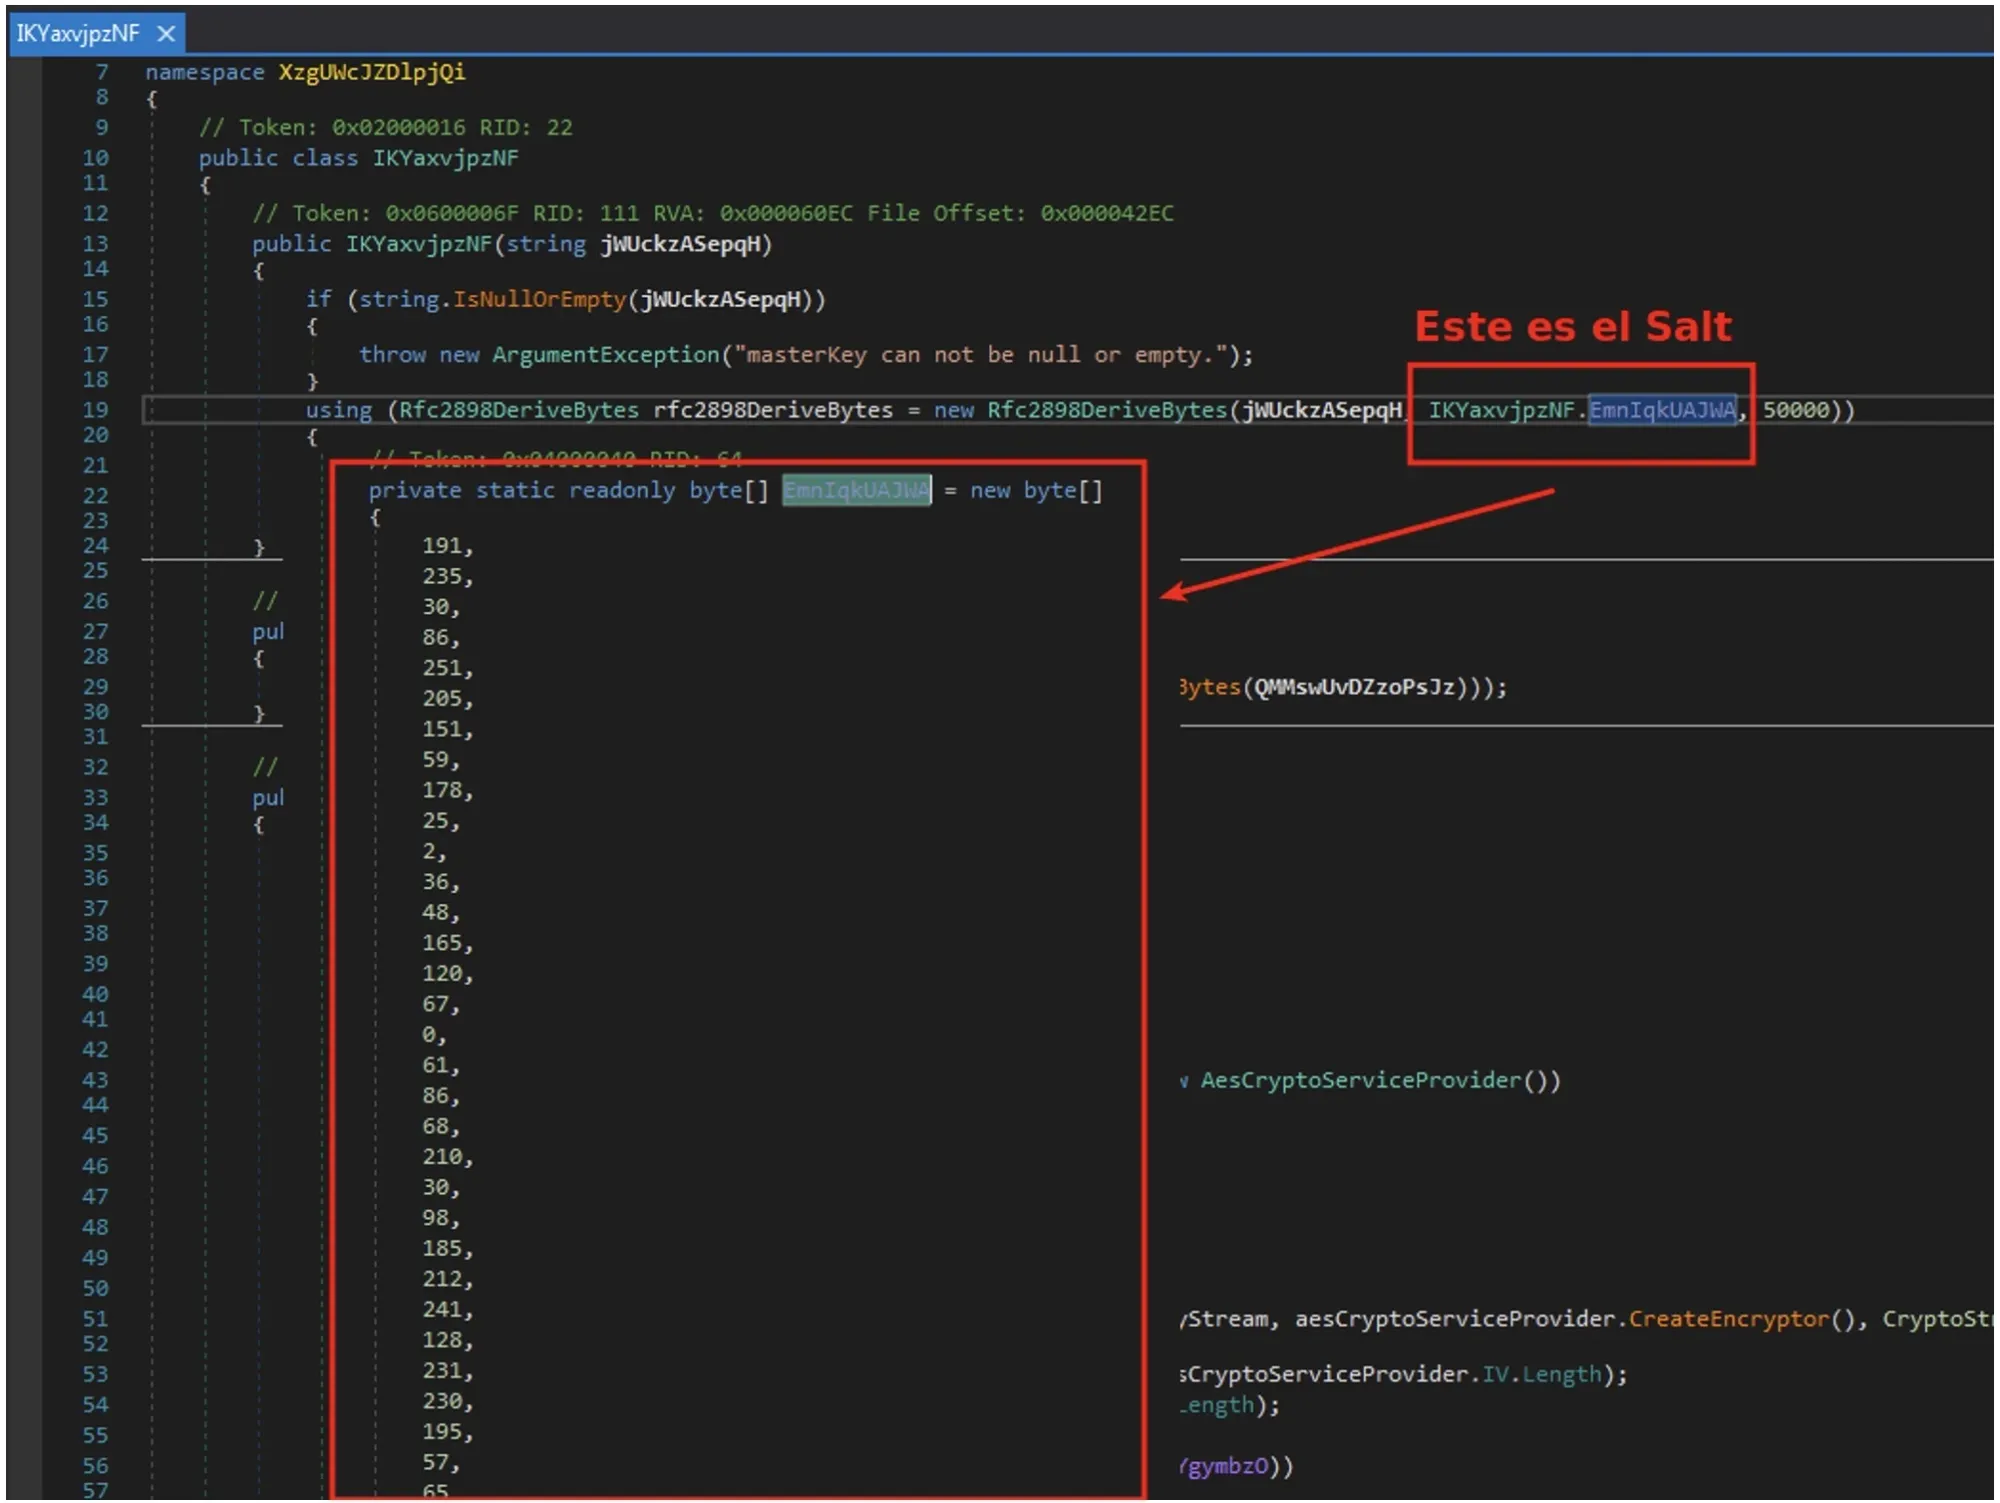Click line number 42 in gutter

tap(95, 1050)
